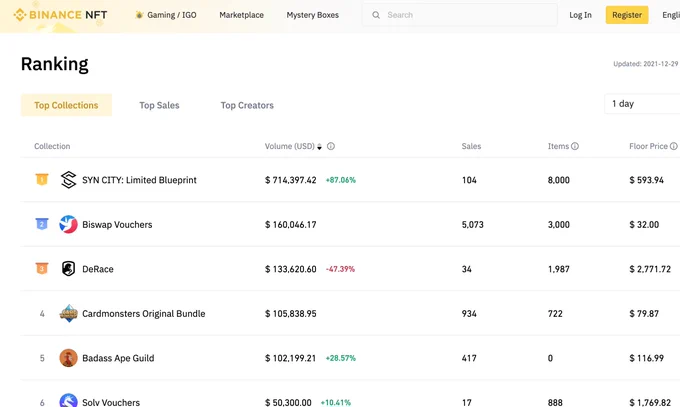This screenshot has width=680, height=407.
Task: Click the $ 32.00 floor price
Action: pos(644,224)
